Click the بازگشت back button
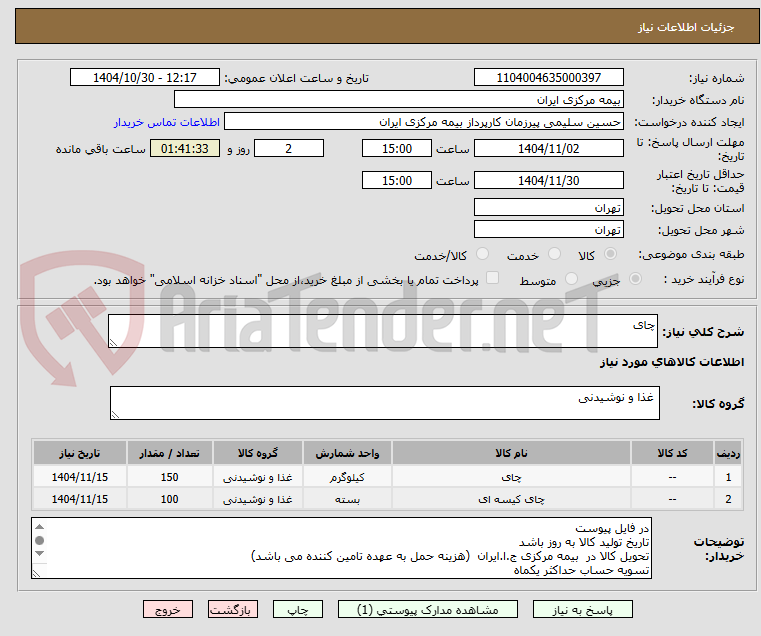Image resolution: width=761 pixels, height=636 pixels. click(233, 609)
